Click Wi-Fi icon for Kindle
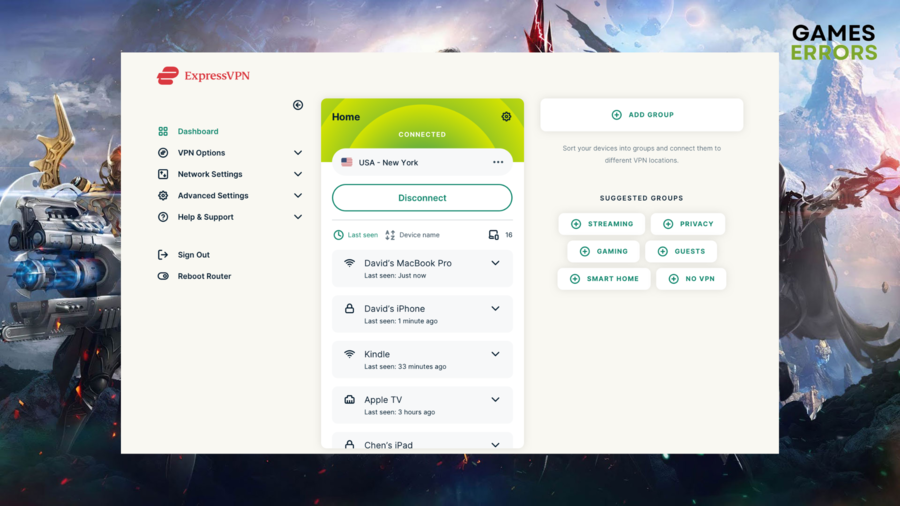This screenshot has width=900, height=506. (x=349, y=354)
